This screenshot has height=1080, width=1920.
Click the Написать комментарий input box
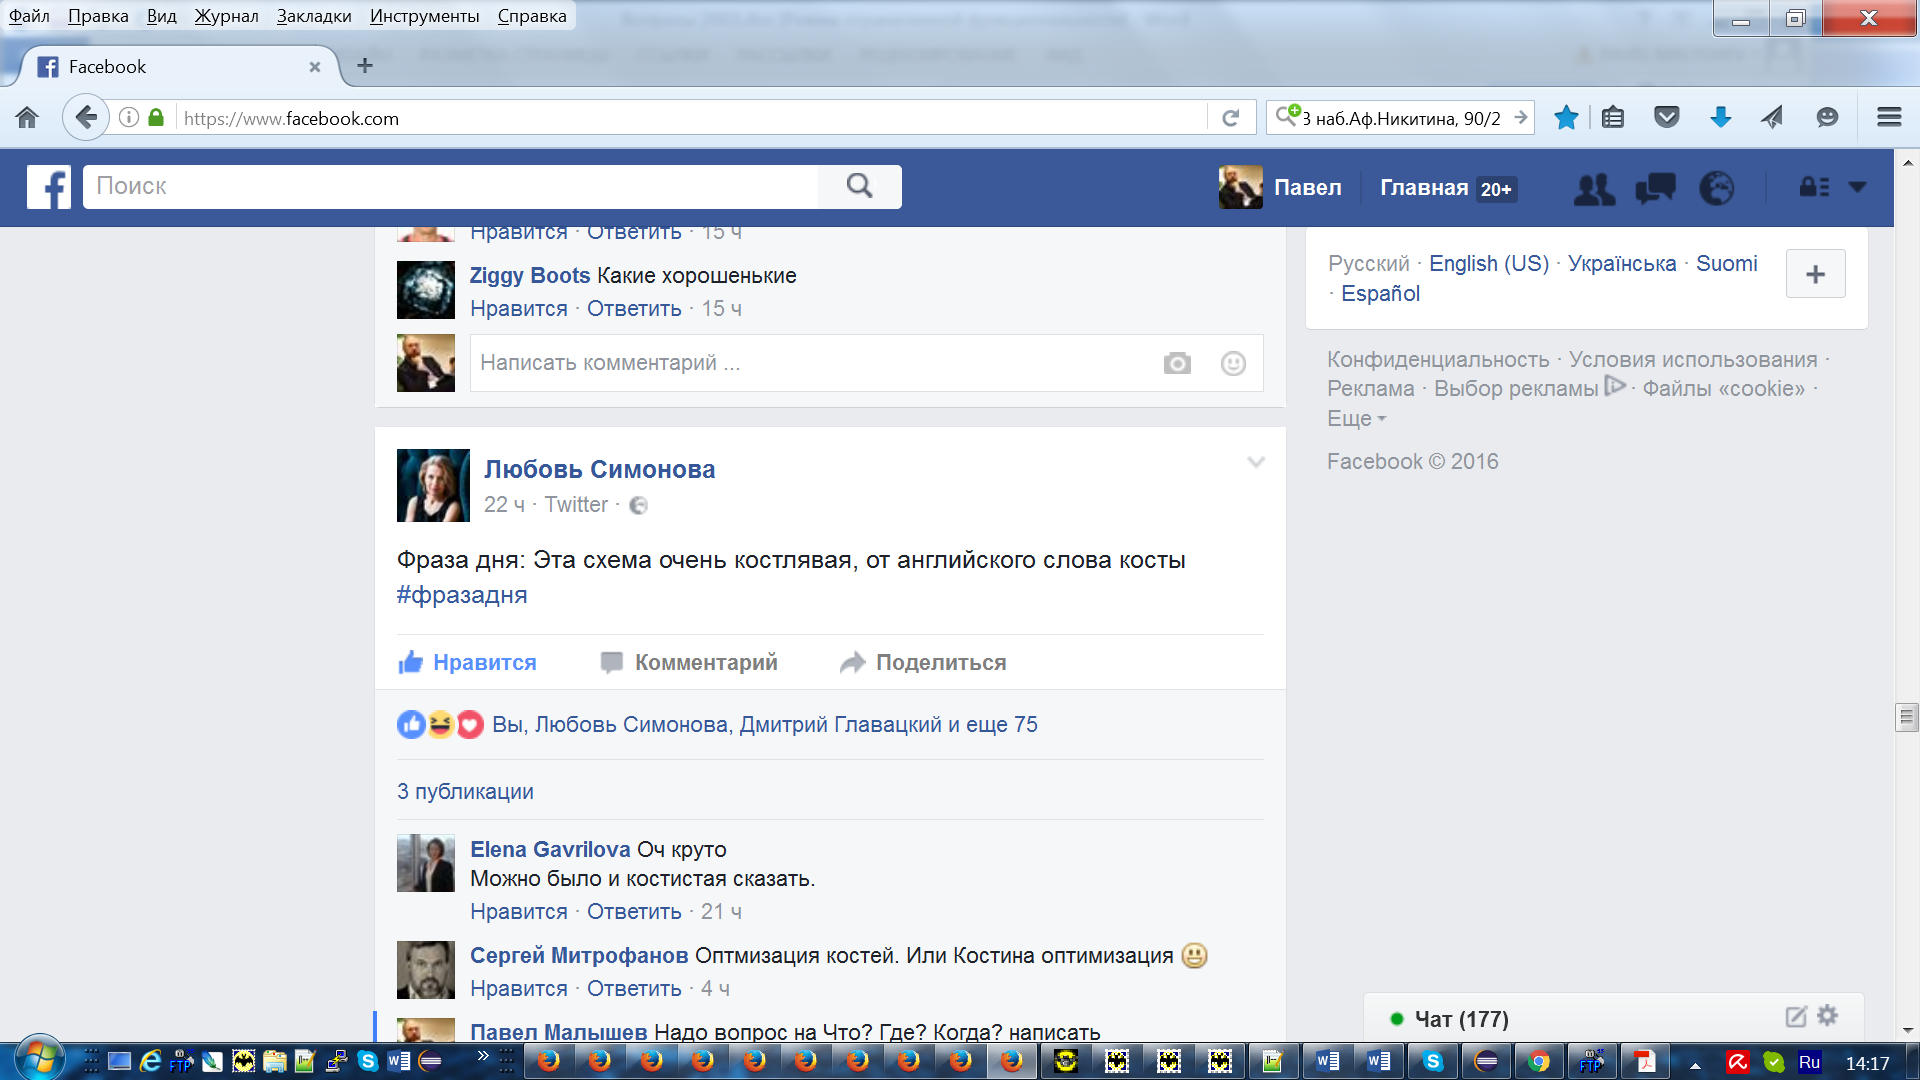[x=866, y=363]
